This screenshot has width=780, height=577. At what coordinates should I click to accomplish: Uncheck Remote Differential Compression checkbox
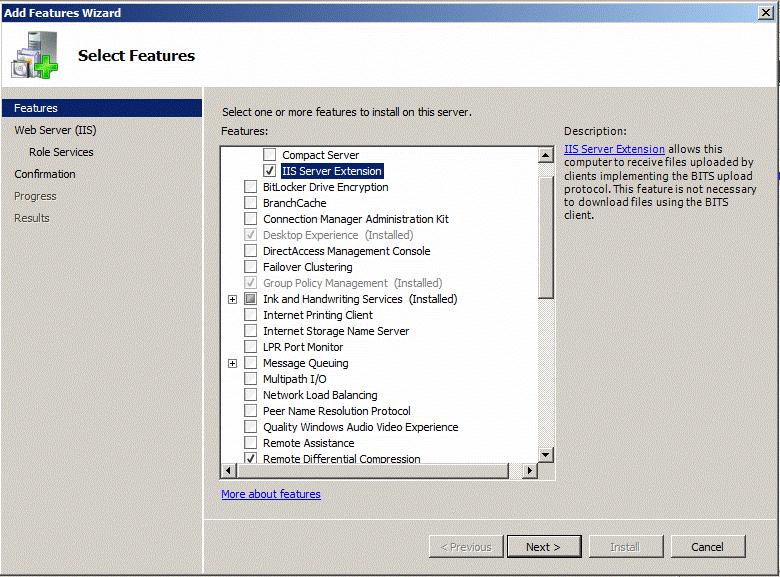(250, 458)
